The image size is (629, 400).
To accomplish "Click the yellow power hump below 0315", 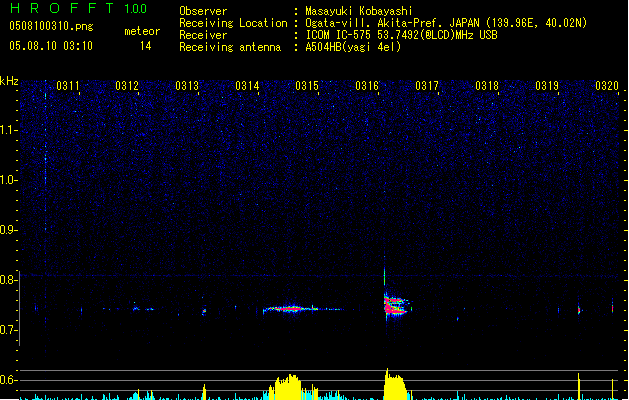I will (x=286, y=386).
